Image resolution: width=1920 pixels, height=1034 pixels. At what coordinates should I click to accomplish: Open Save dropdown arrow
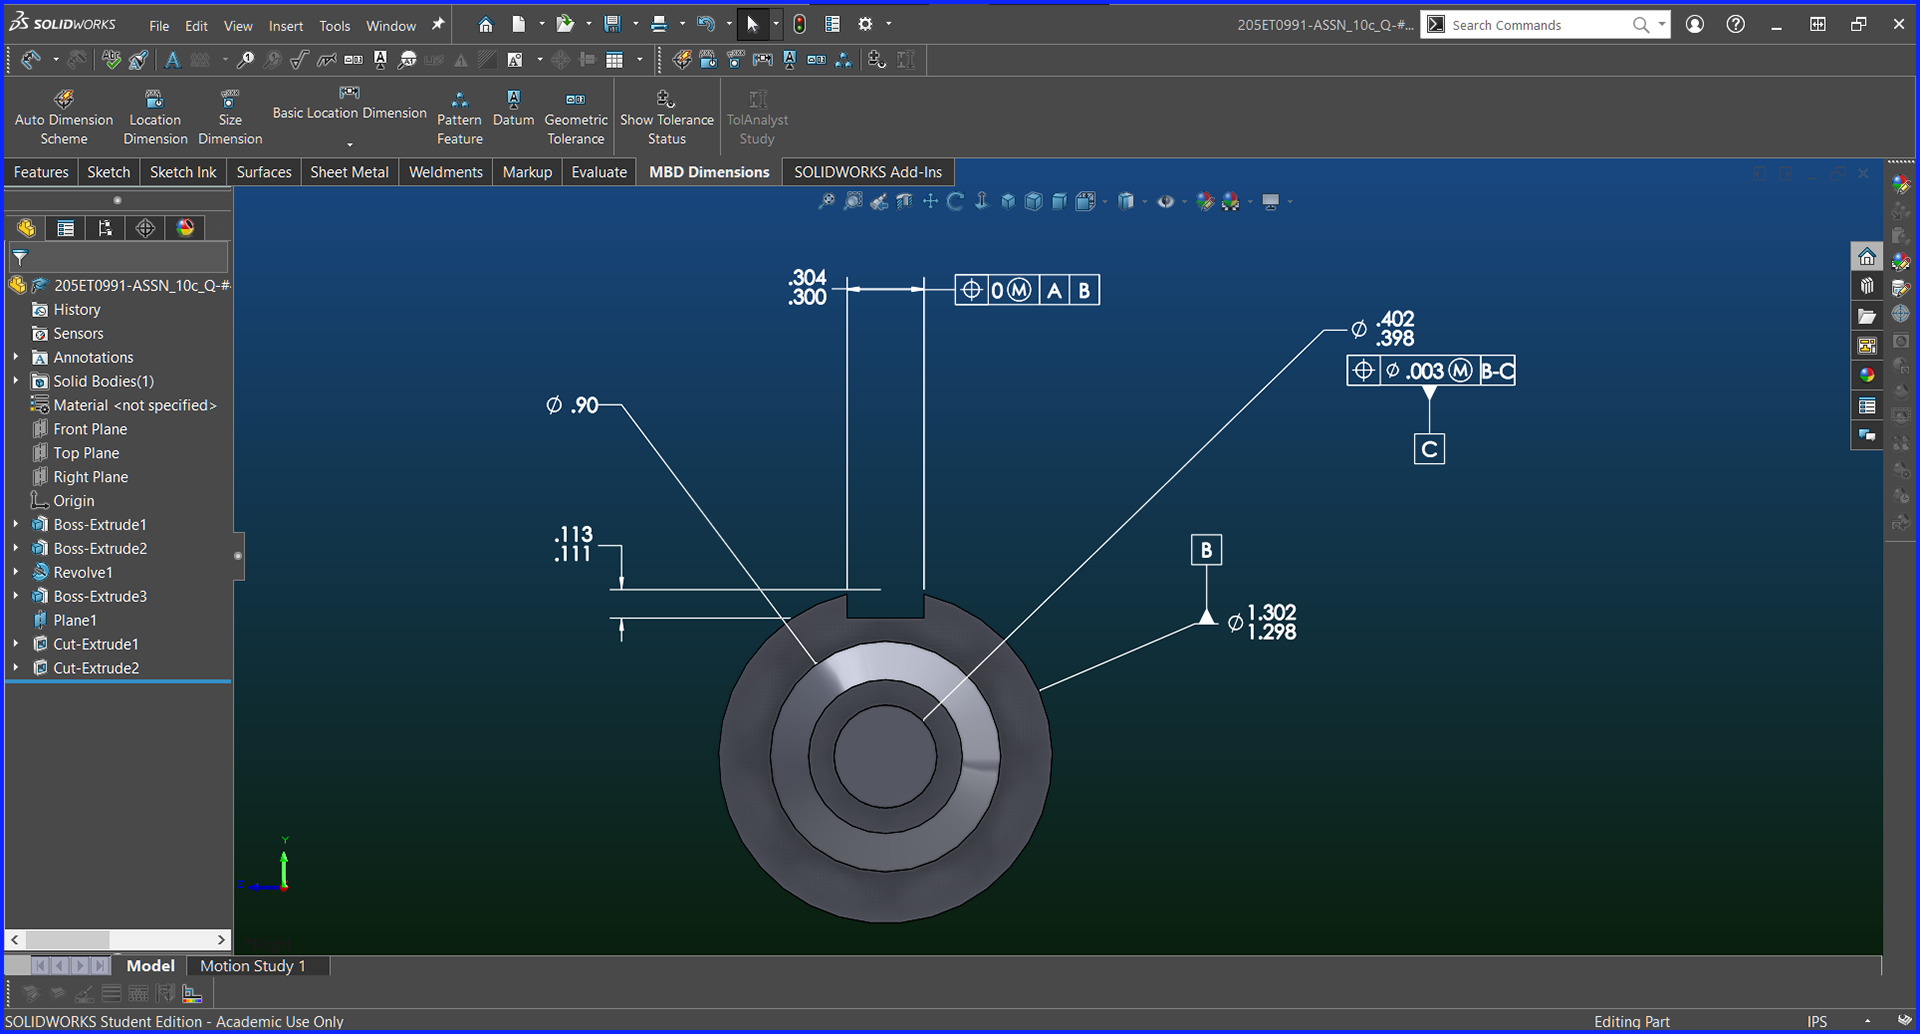(635, 24)
